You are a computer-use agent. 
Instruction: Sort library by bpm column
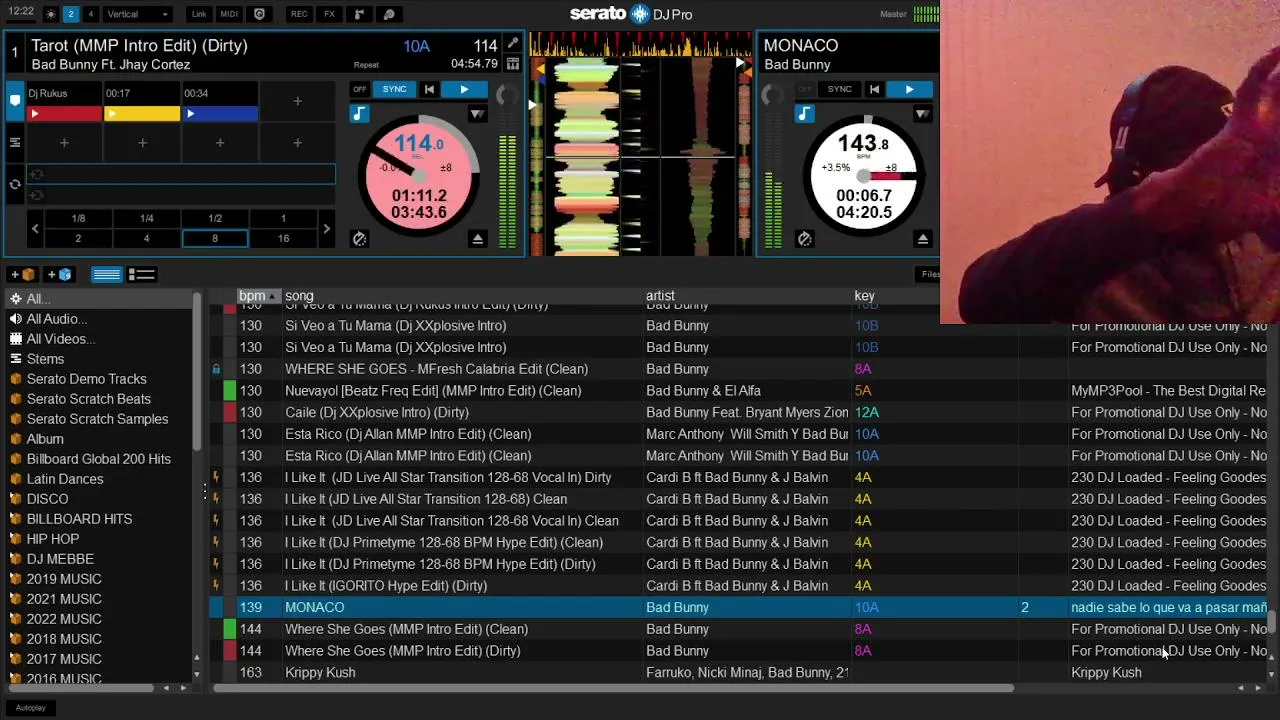(257, 296)
